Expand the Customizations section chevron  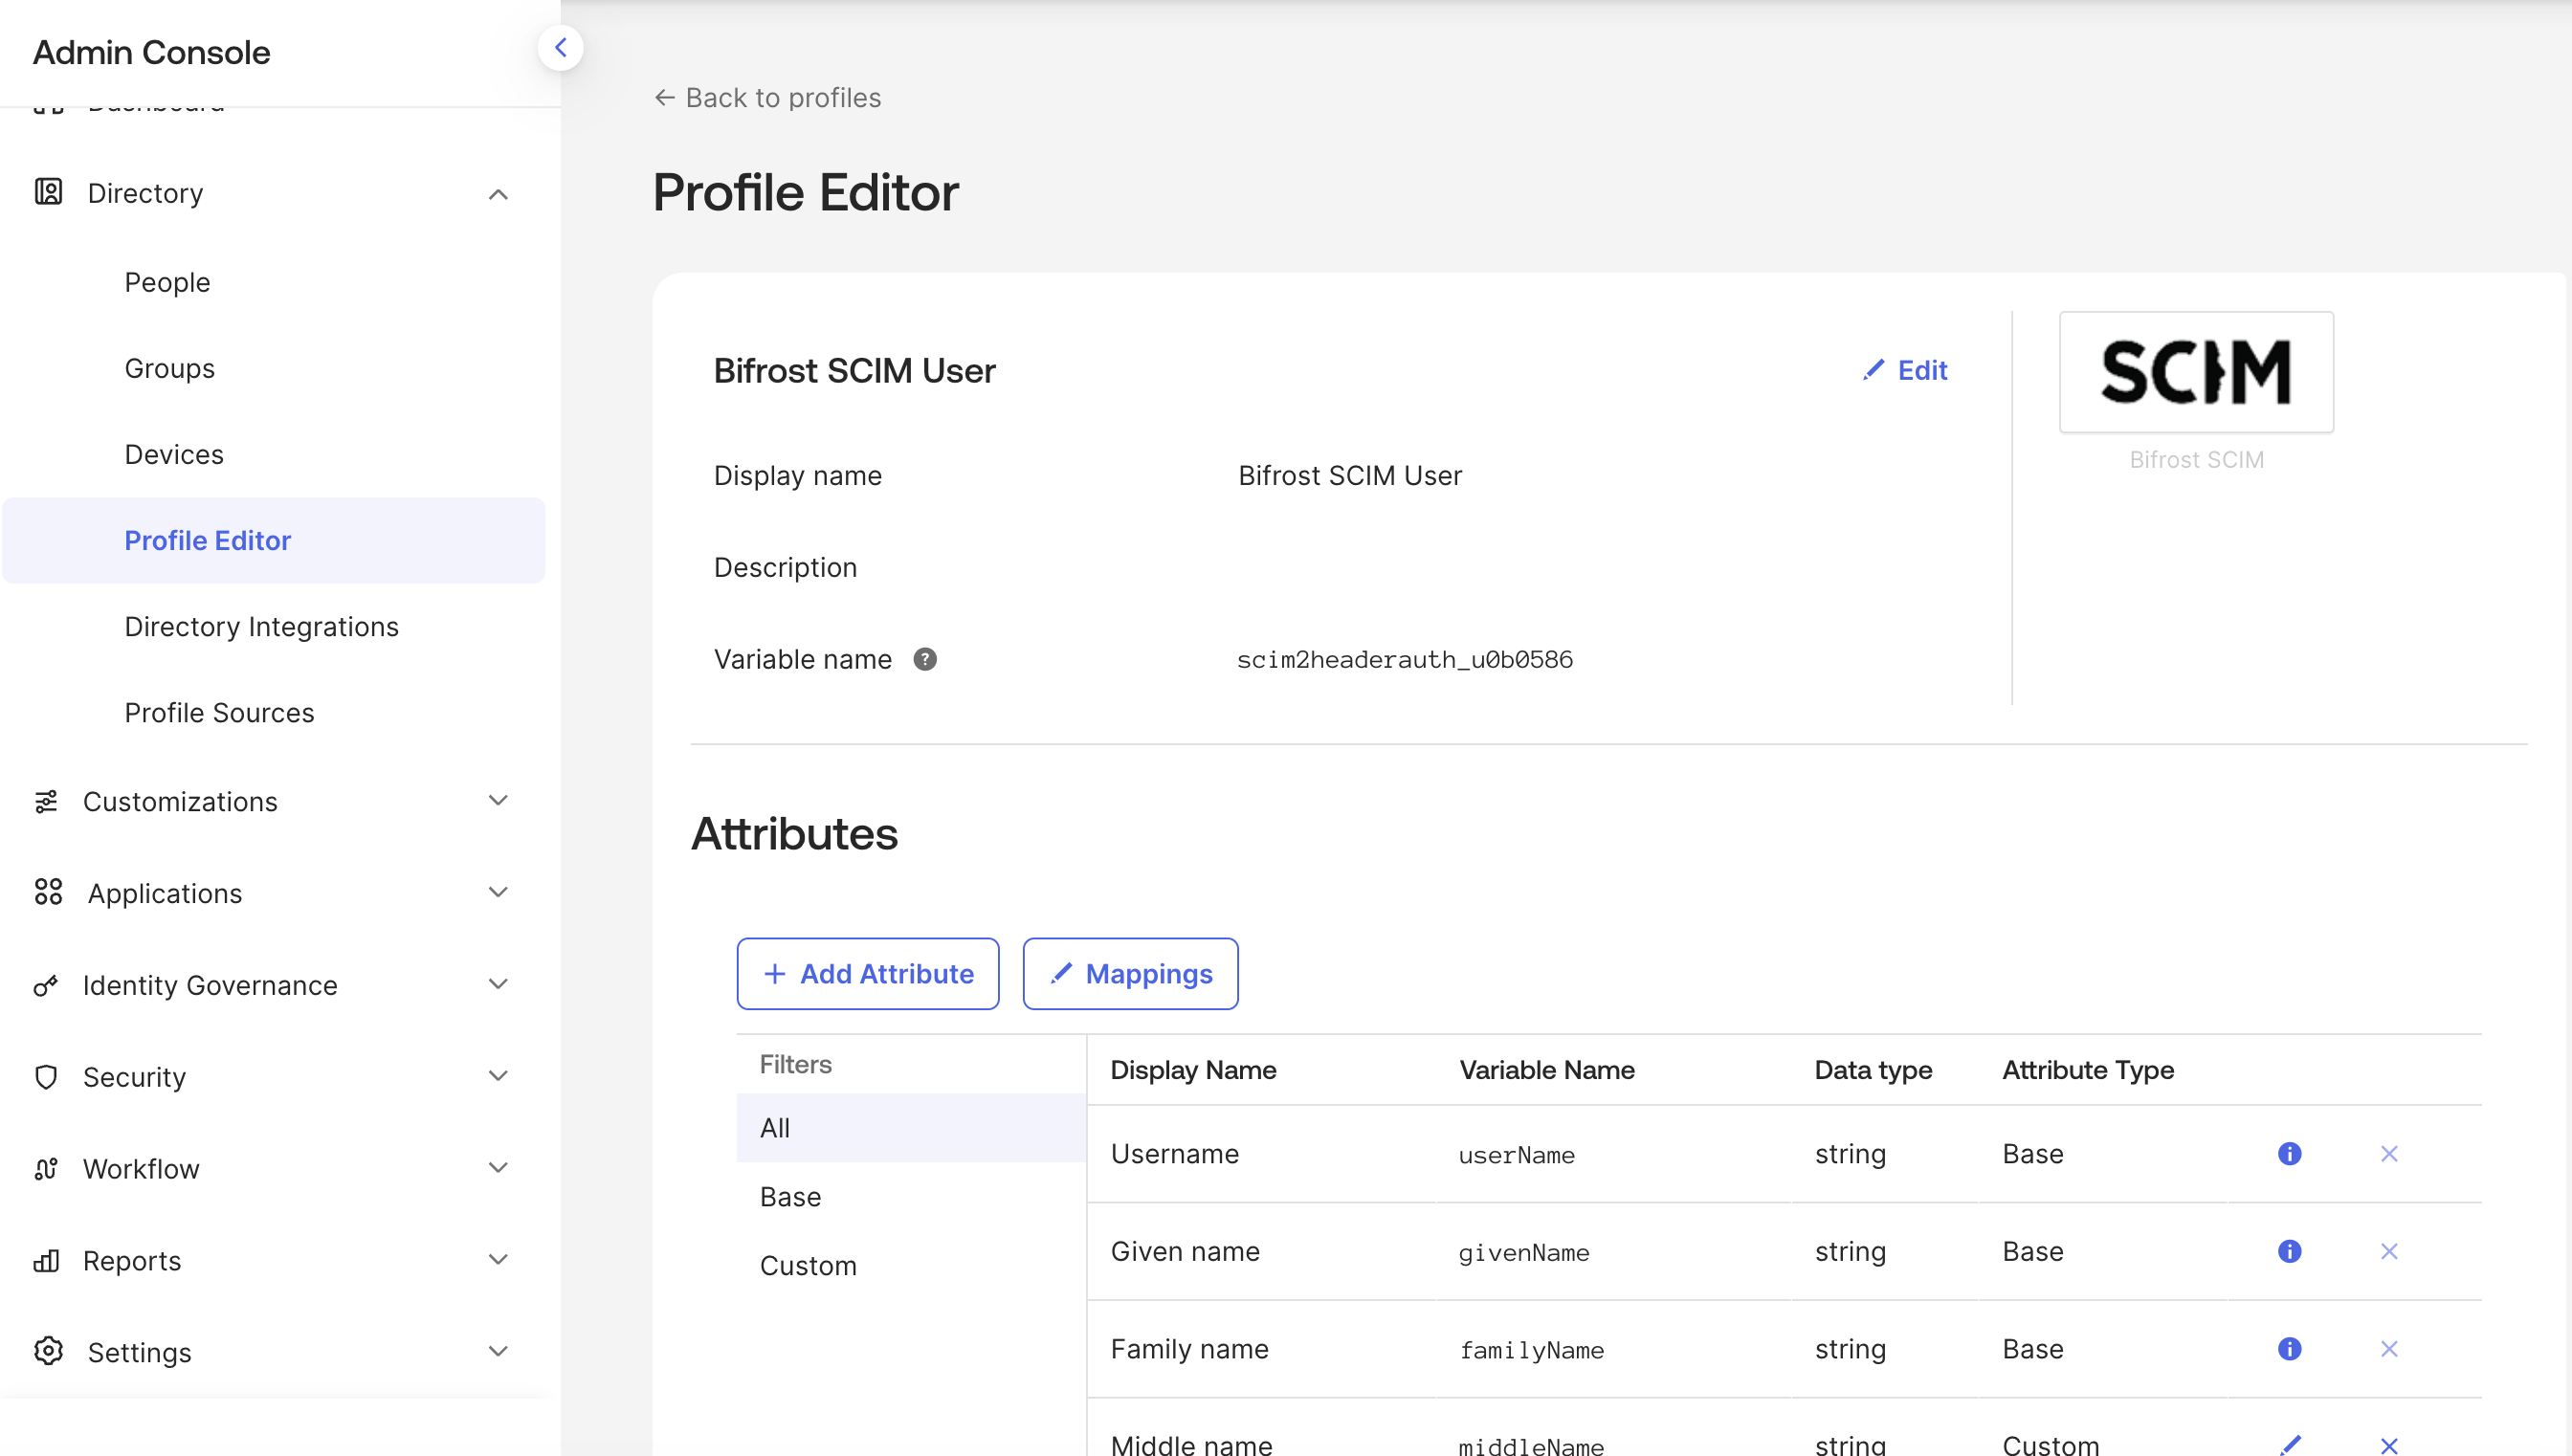coord(498,800)
